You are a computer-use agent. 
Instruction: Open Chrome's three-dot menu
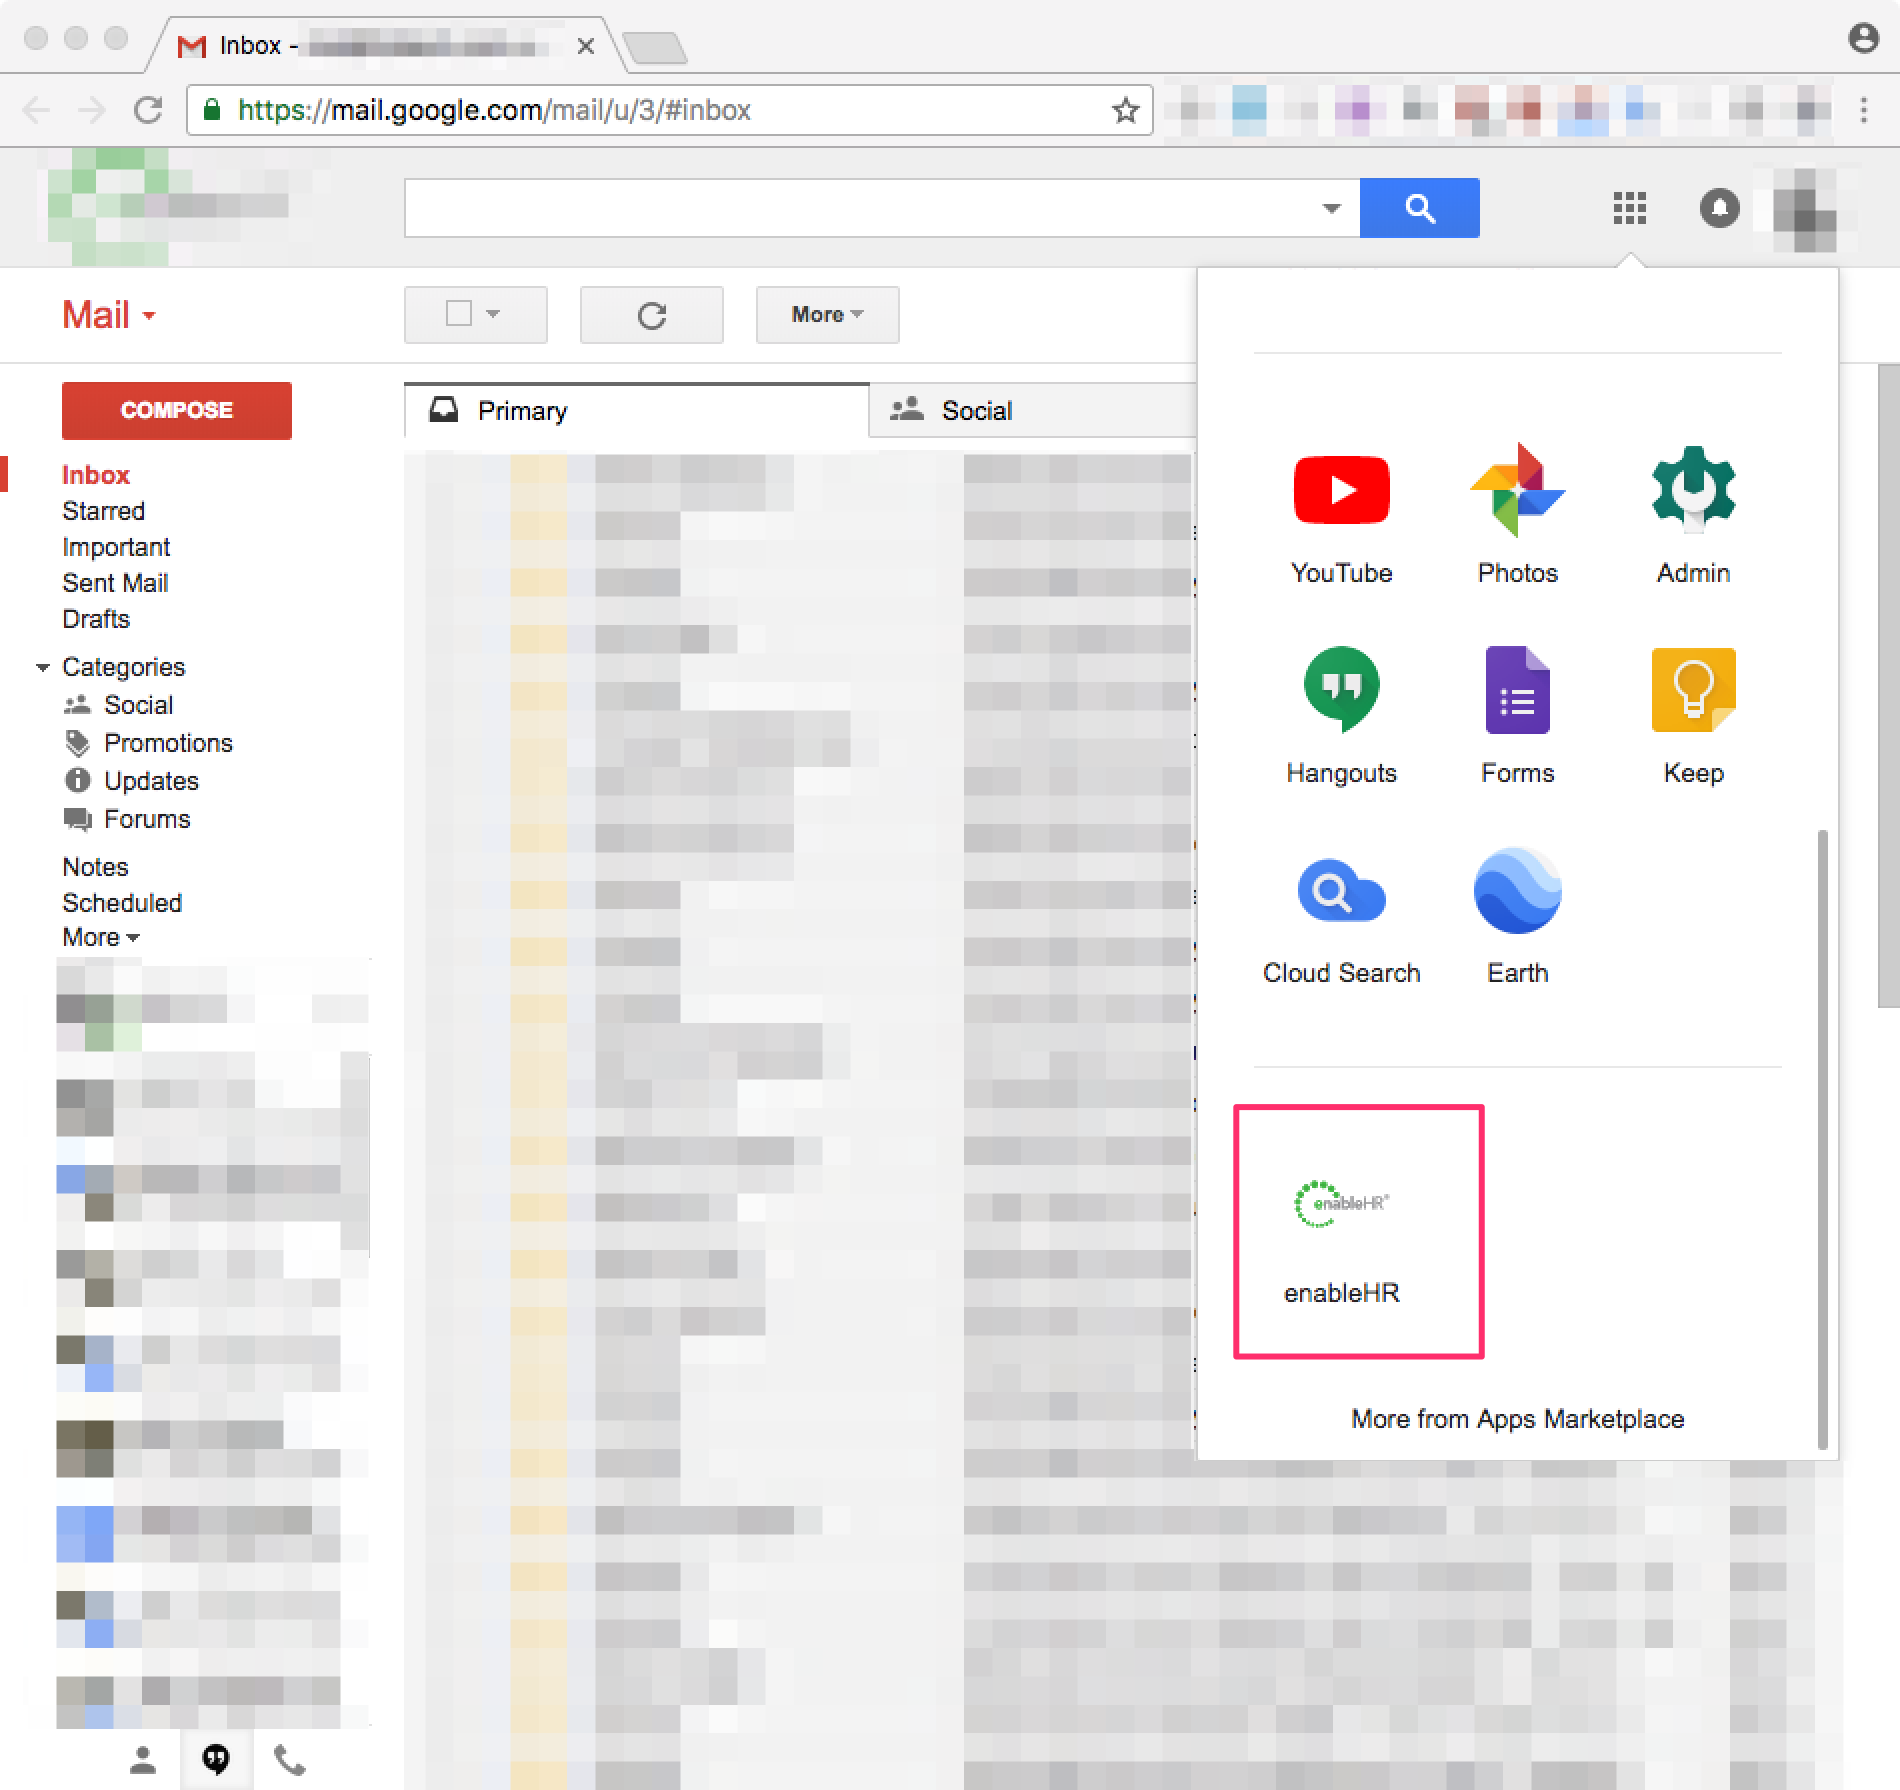[x=1863, y=110]
